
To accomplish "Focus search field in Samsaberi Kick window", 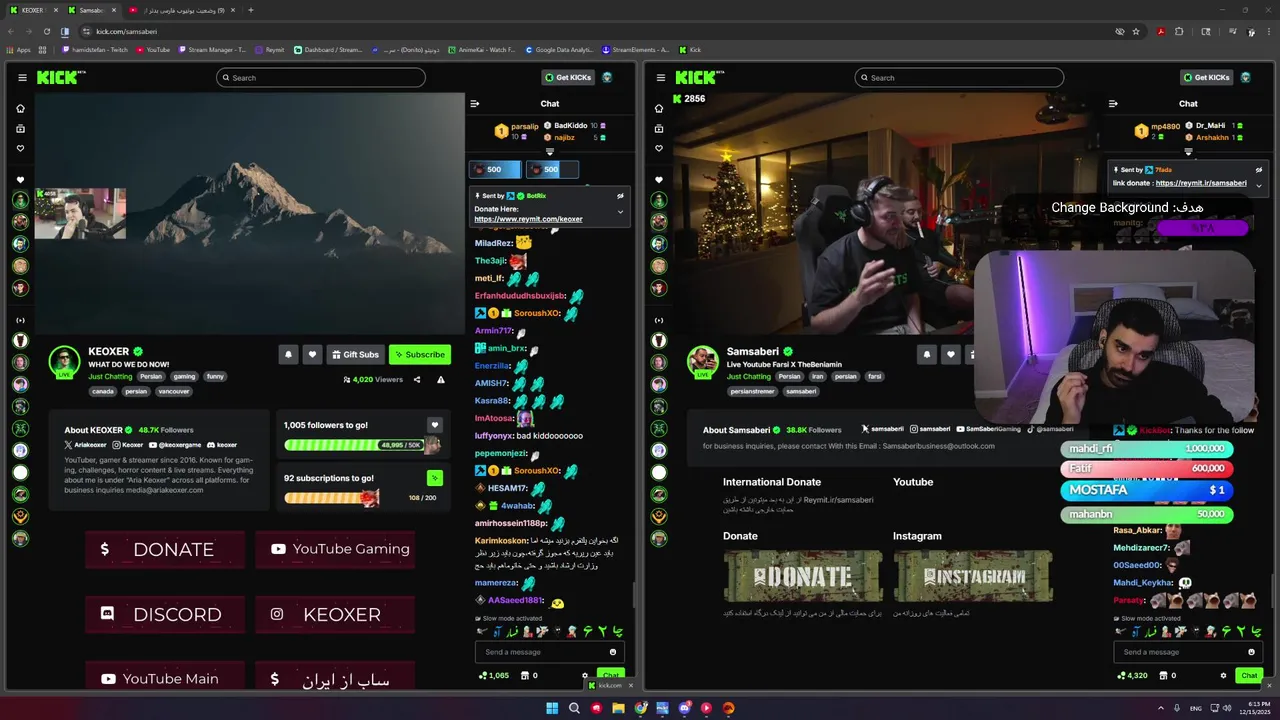I will tap(959, 78).
